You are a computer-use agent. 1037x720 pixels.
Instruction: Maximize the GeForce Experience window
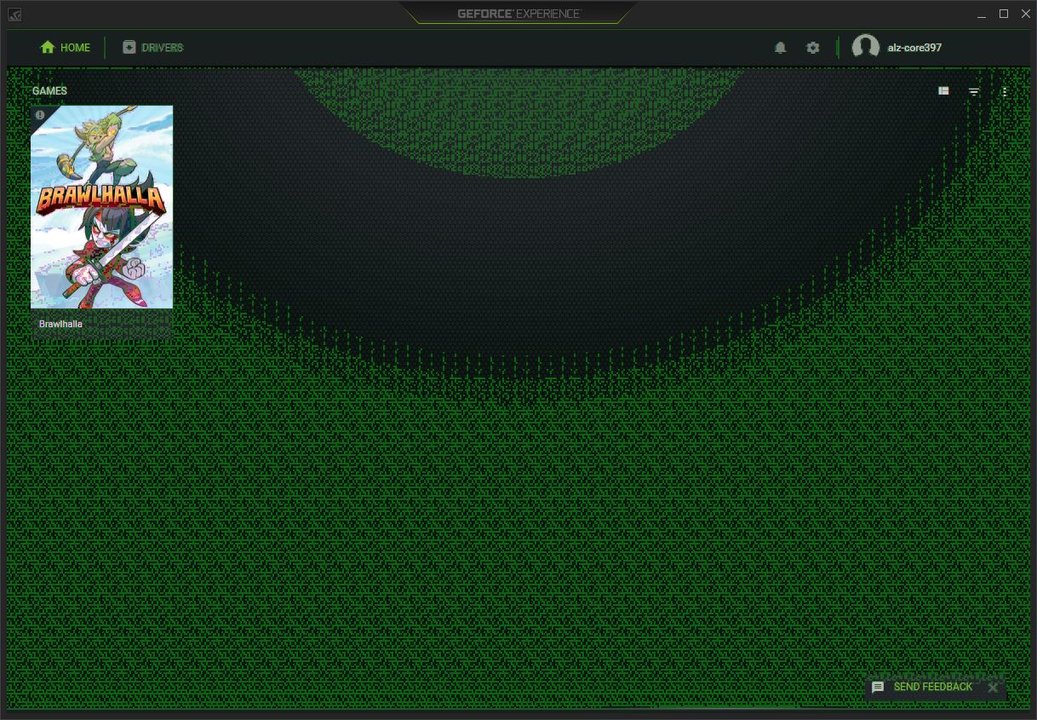point(1003,14)
